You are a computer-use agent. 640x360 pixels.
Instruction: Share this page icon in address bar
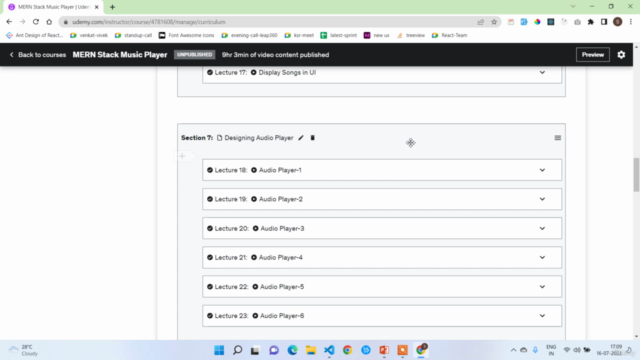tap(480, 22)
